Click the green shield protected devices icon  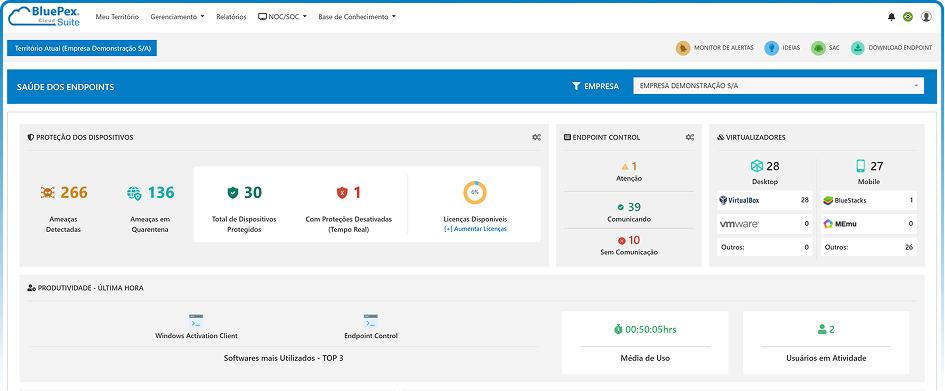point(233,193)
